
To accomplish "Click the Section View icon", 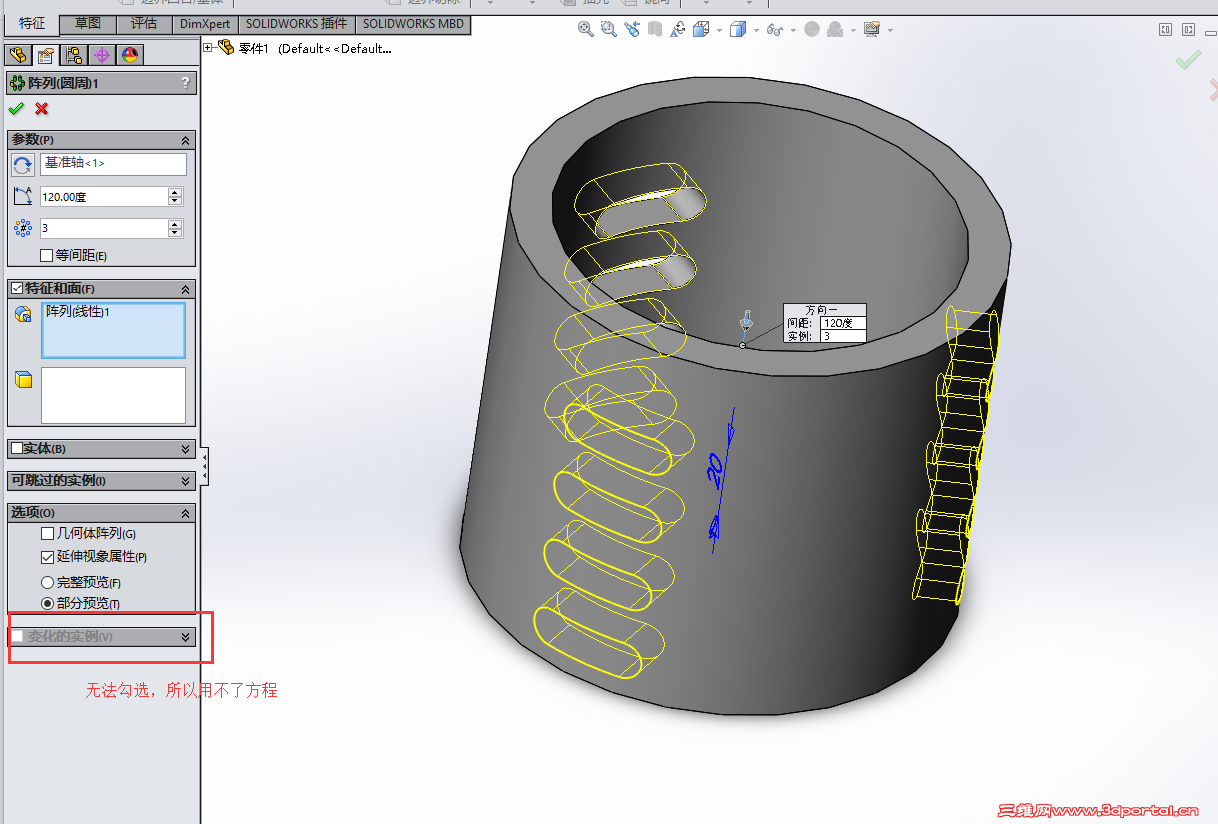I will coord(654,29).
